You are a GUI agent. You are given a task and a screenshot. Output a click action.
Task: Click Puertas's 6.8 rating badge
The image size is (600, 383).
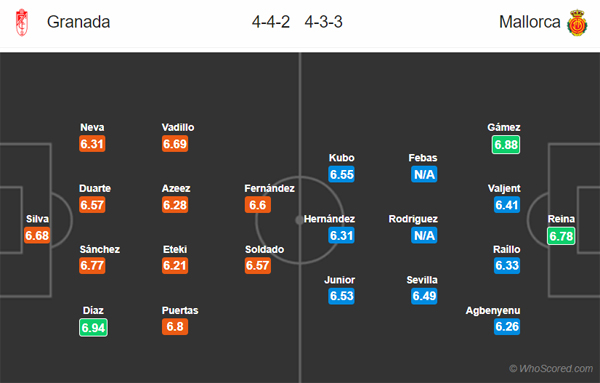point(175,327)
